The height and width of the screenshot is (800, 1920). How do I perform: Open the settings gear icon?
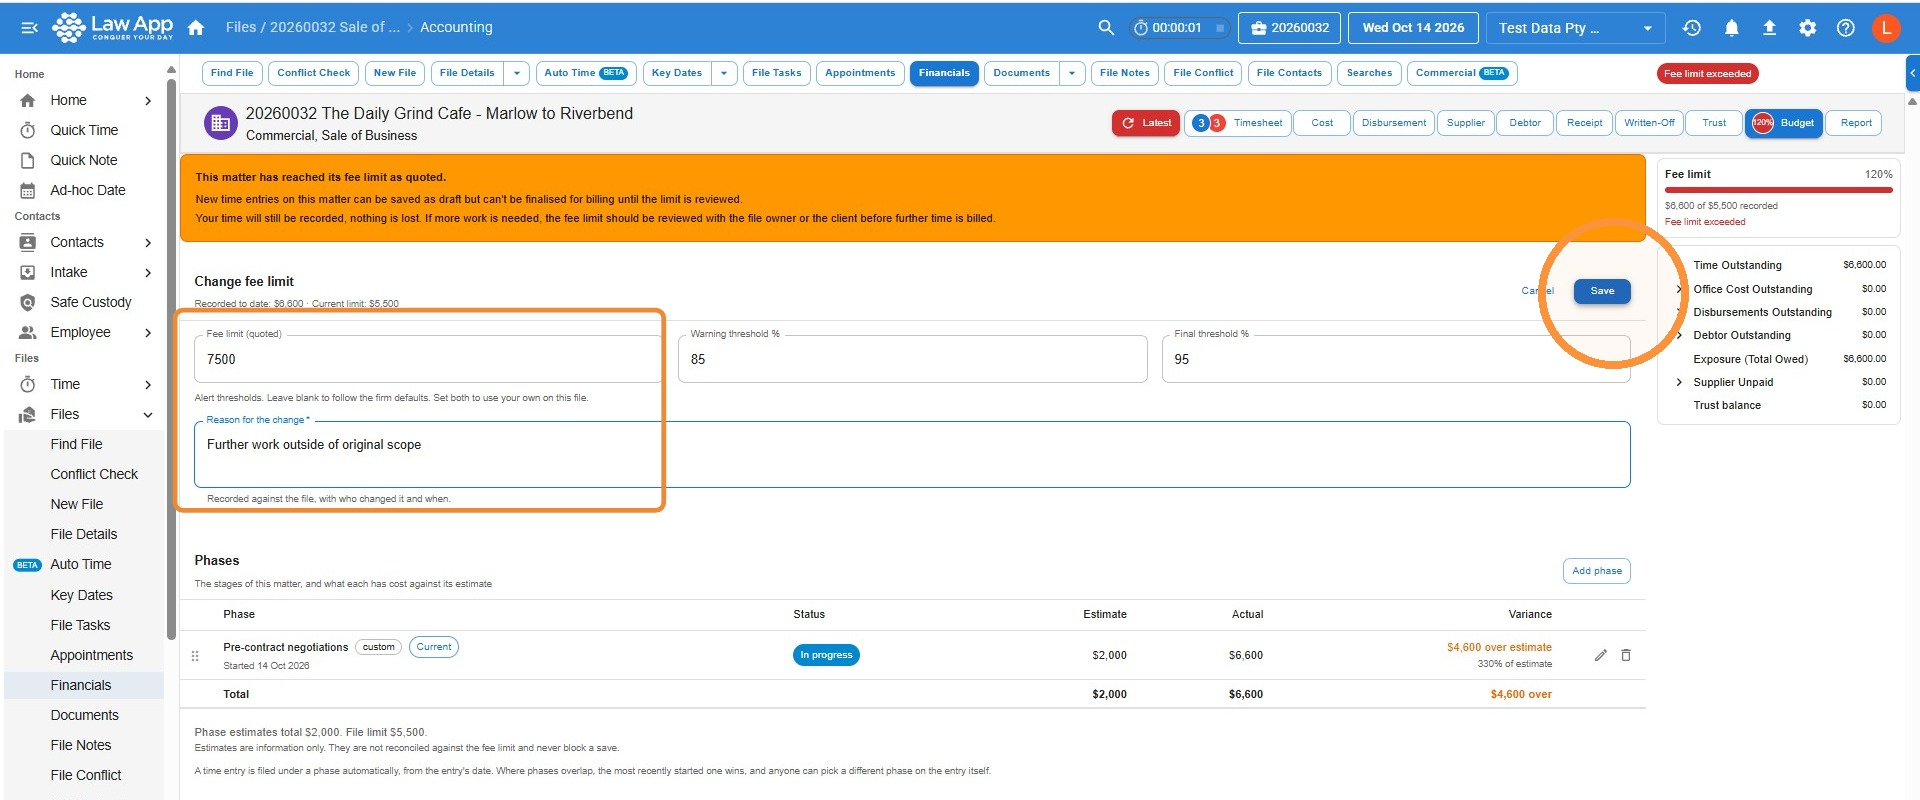point(1807,28)
